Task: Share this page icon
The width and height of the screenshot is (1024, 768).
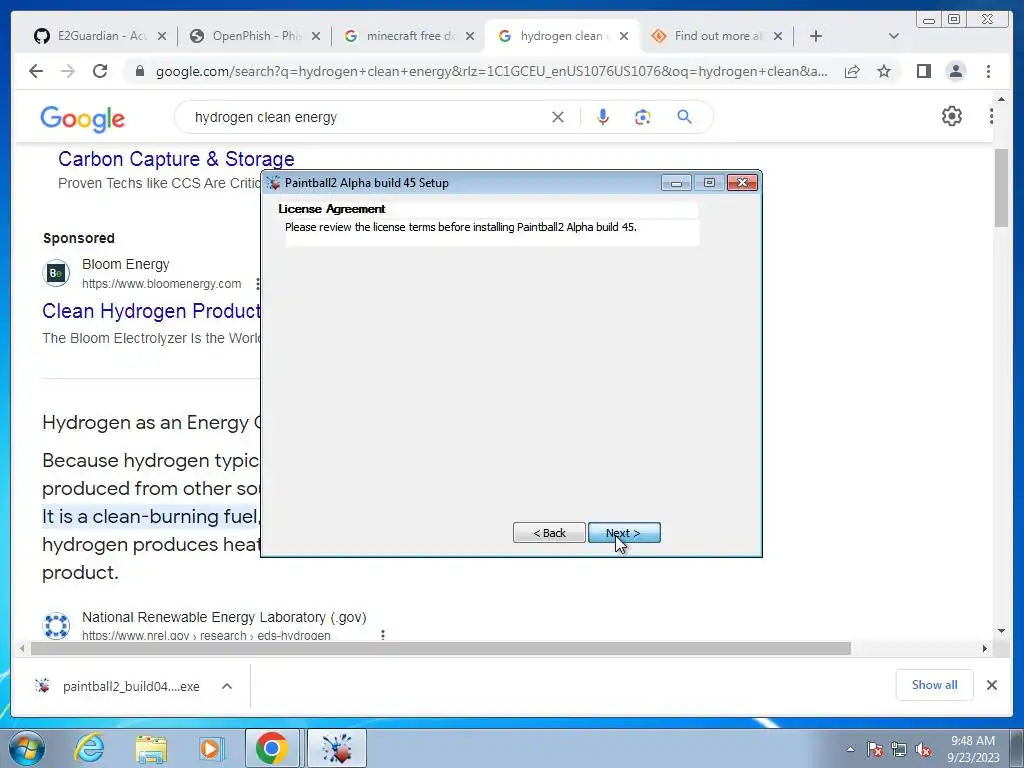Action: 852,71
